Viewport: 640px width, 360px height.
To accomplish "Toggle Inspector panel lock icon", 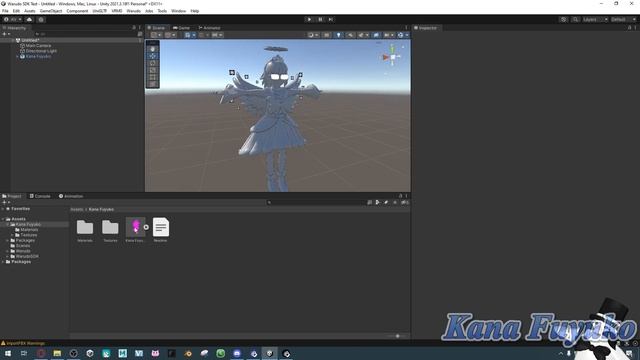I will 629,28.
